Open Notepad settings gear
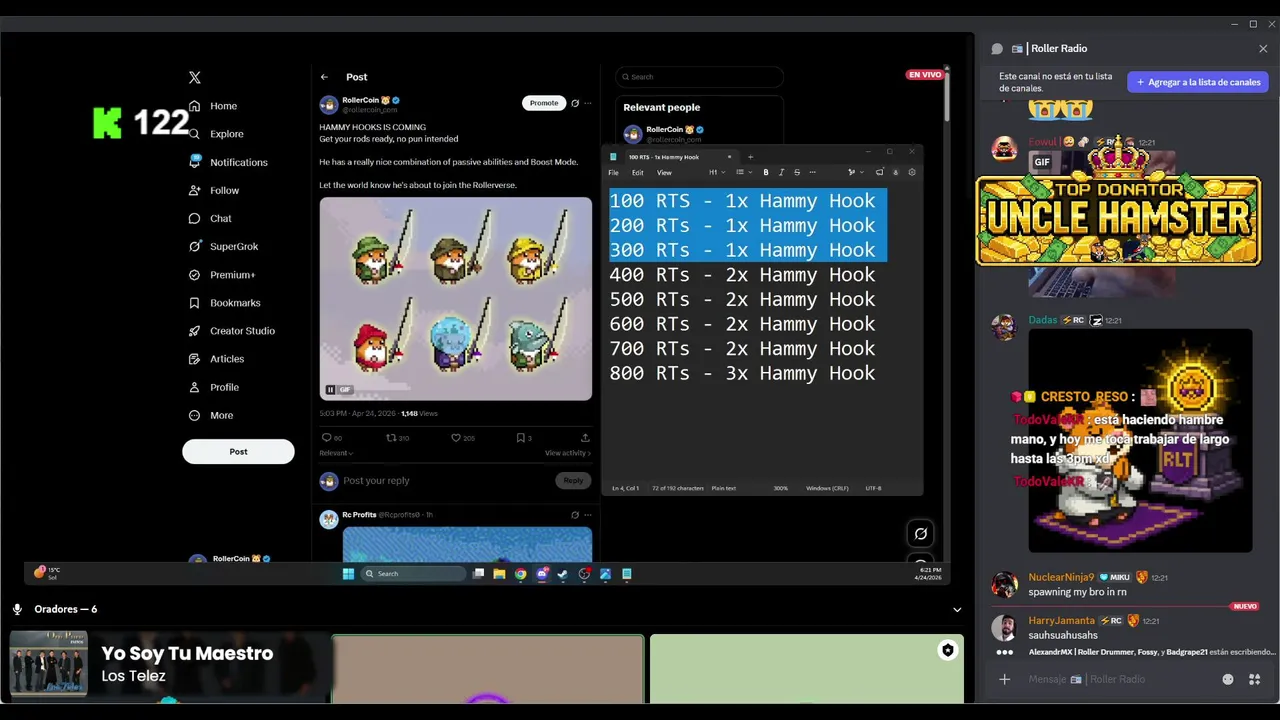The height and width of the screenshot is (720, 1280). (911, 172)
